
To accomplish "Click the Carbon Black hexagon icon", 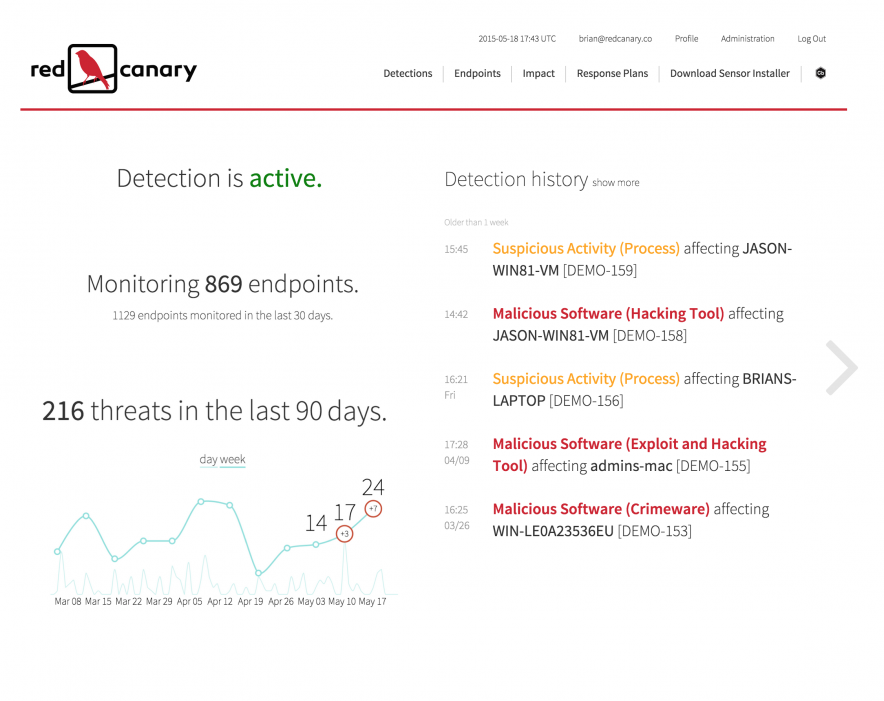I will 820,73.
